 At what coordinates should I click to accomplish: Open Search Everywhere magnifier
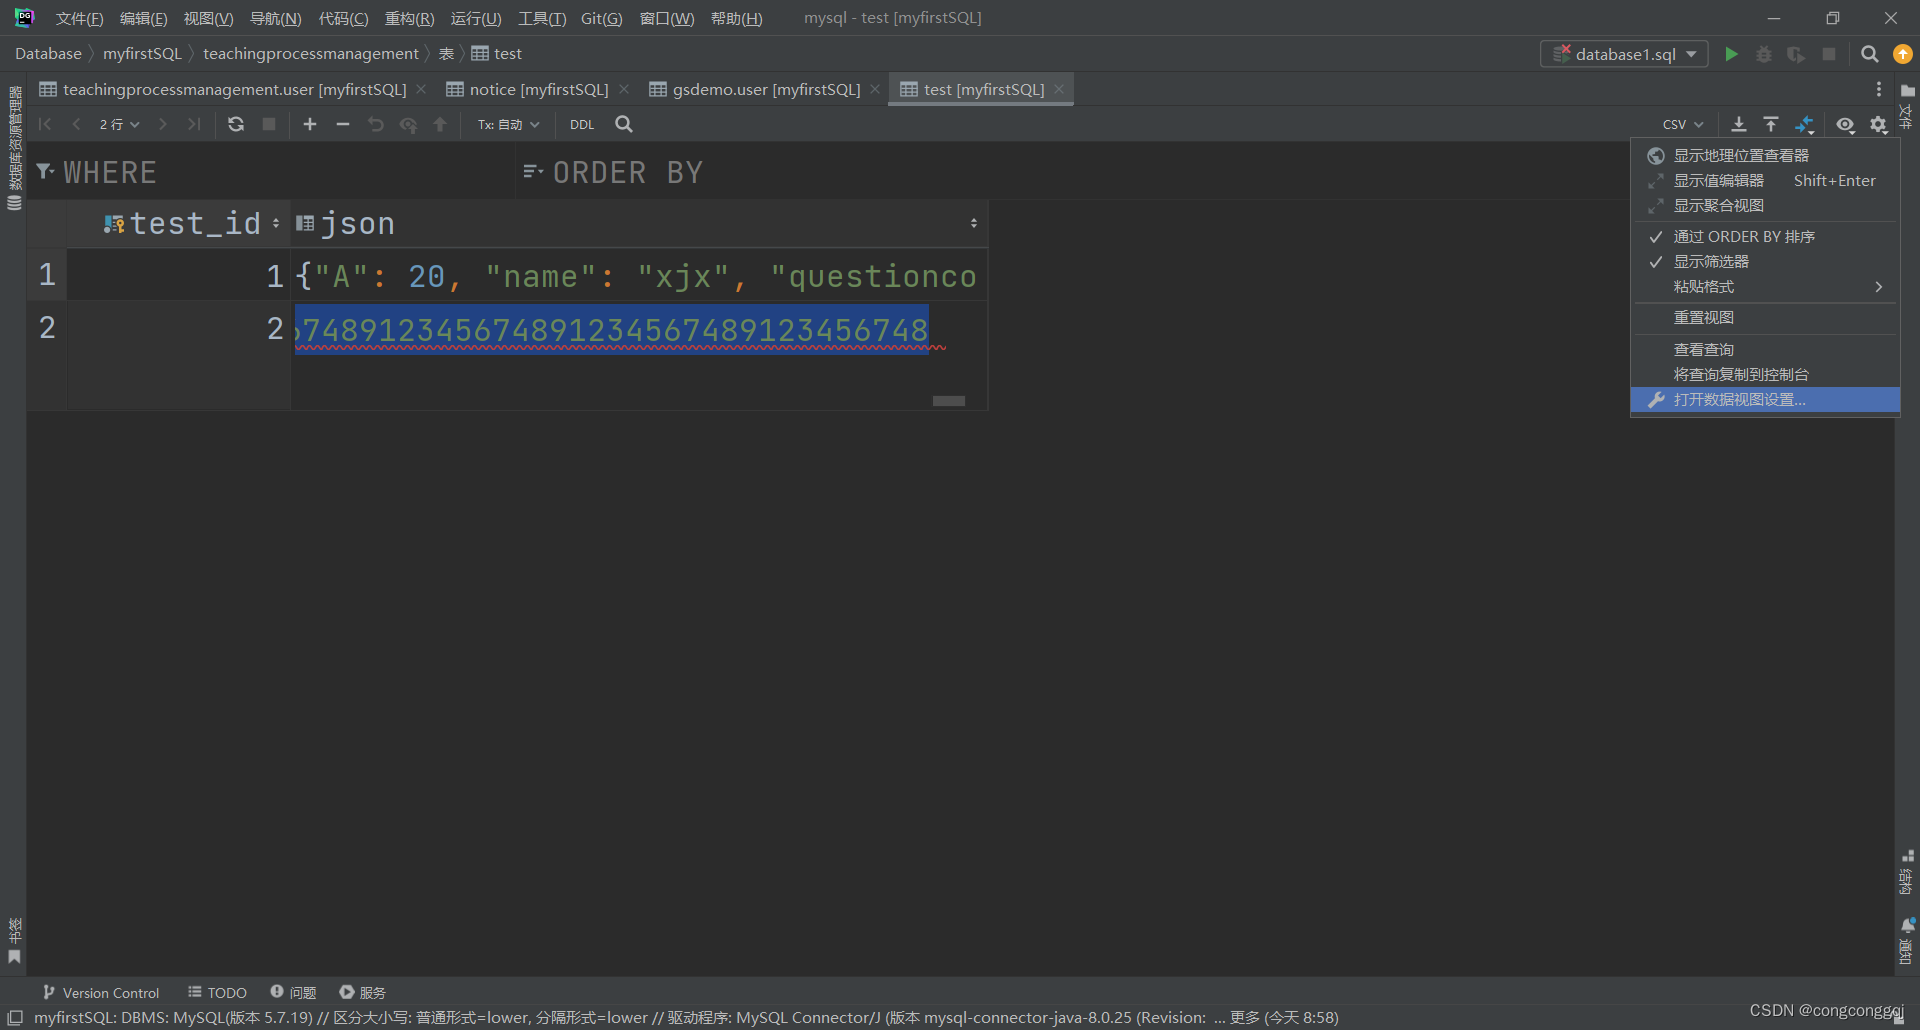1869,54
